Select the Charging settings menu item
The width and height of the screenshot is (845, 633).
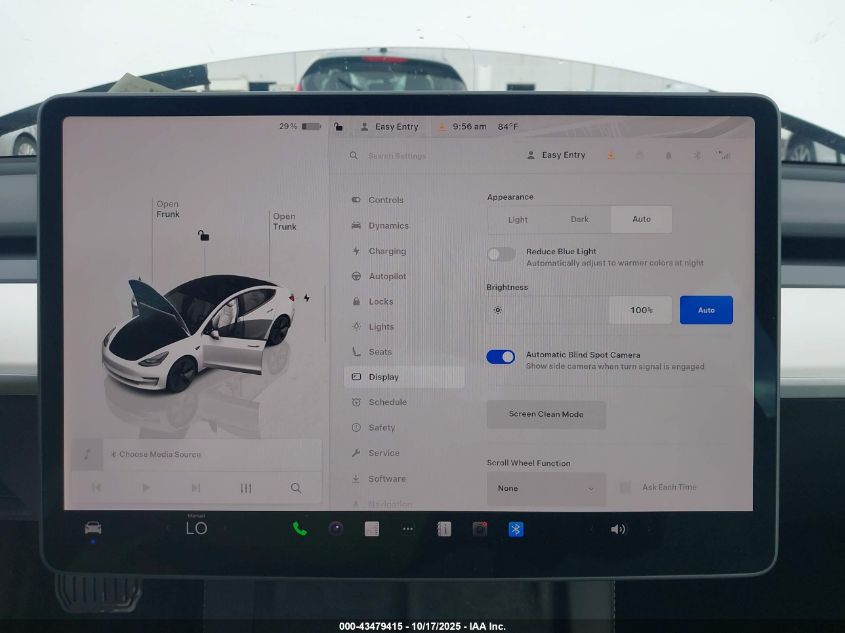point(386,251)
